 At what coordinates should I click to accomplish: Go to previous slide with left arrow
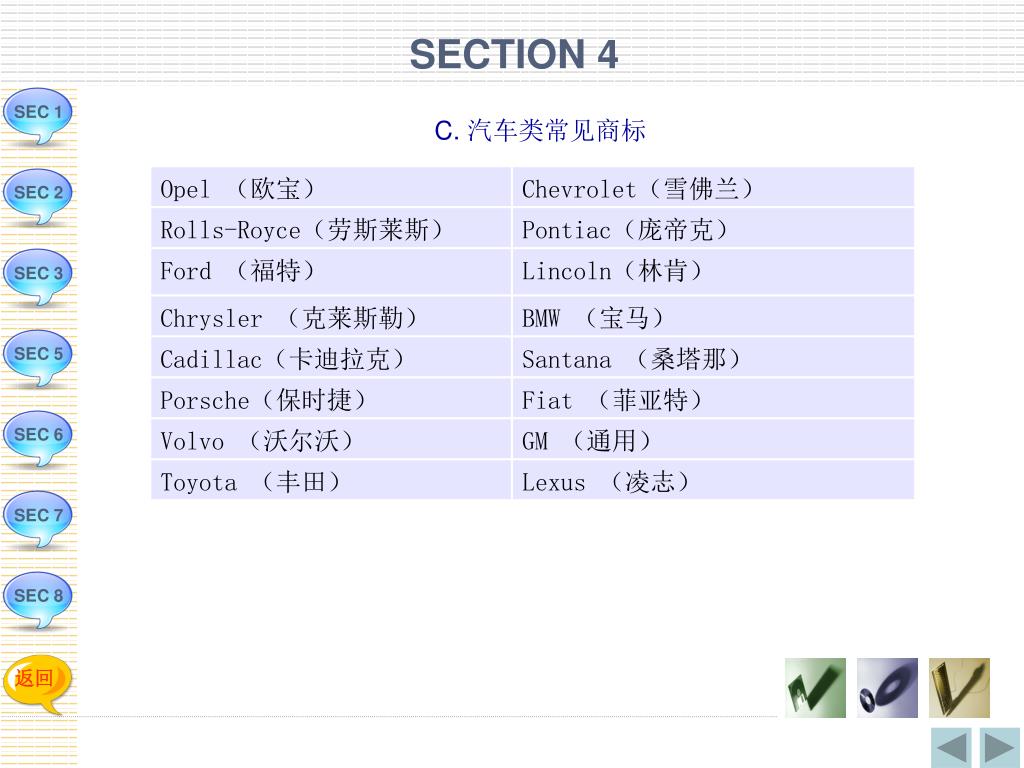coord(951,748)
